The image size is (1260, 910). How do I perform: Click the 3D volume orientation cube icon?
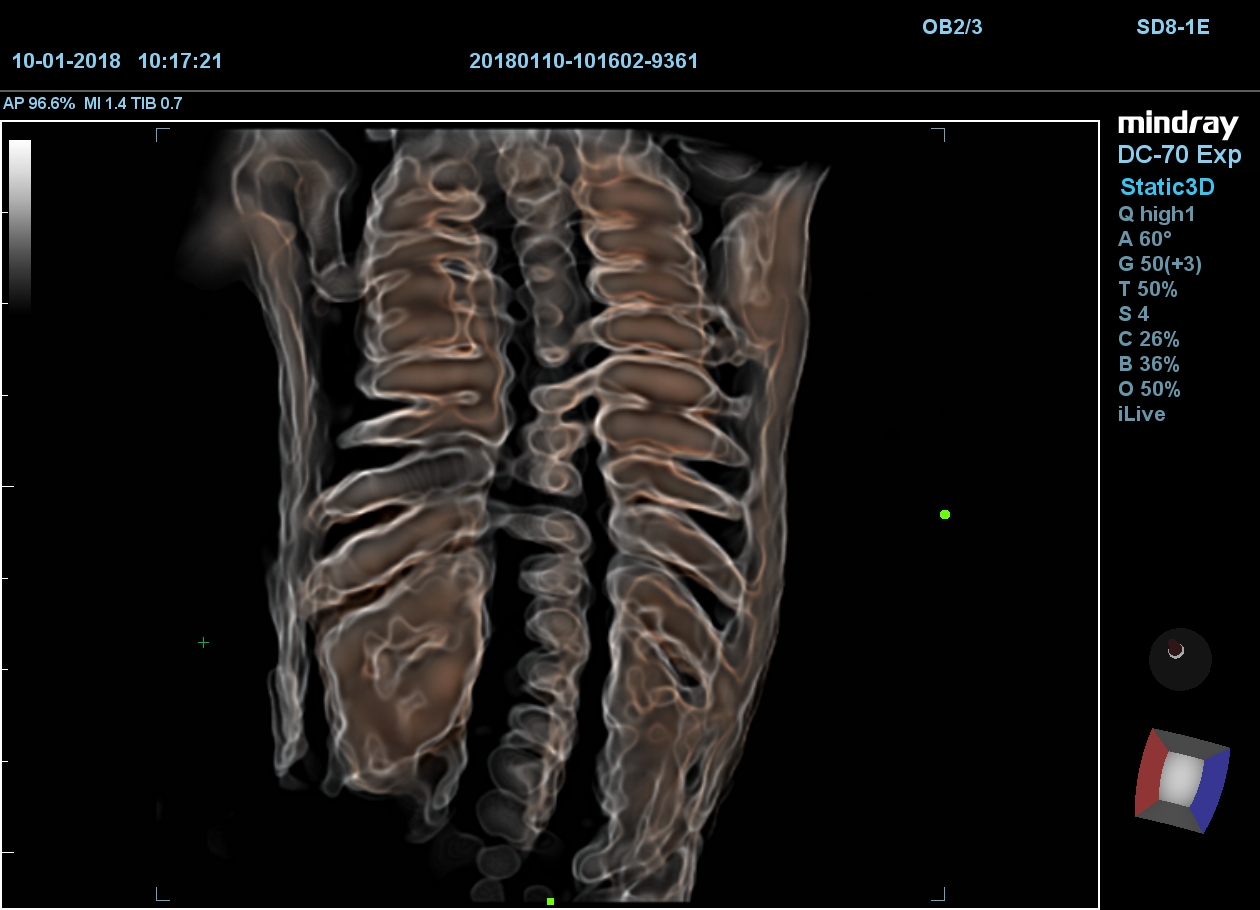click(x=1181, y=780)
